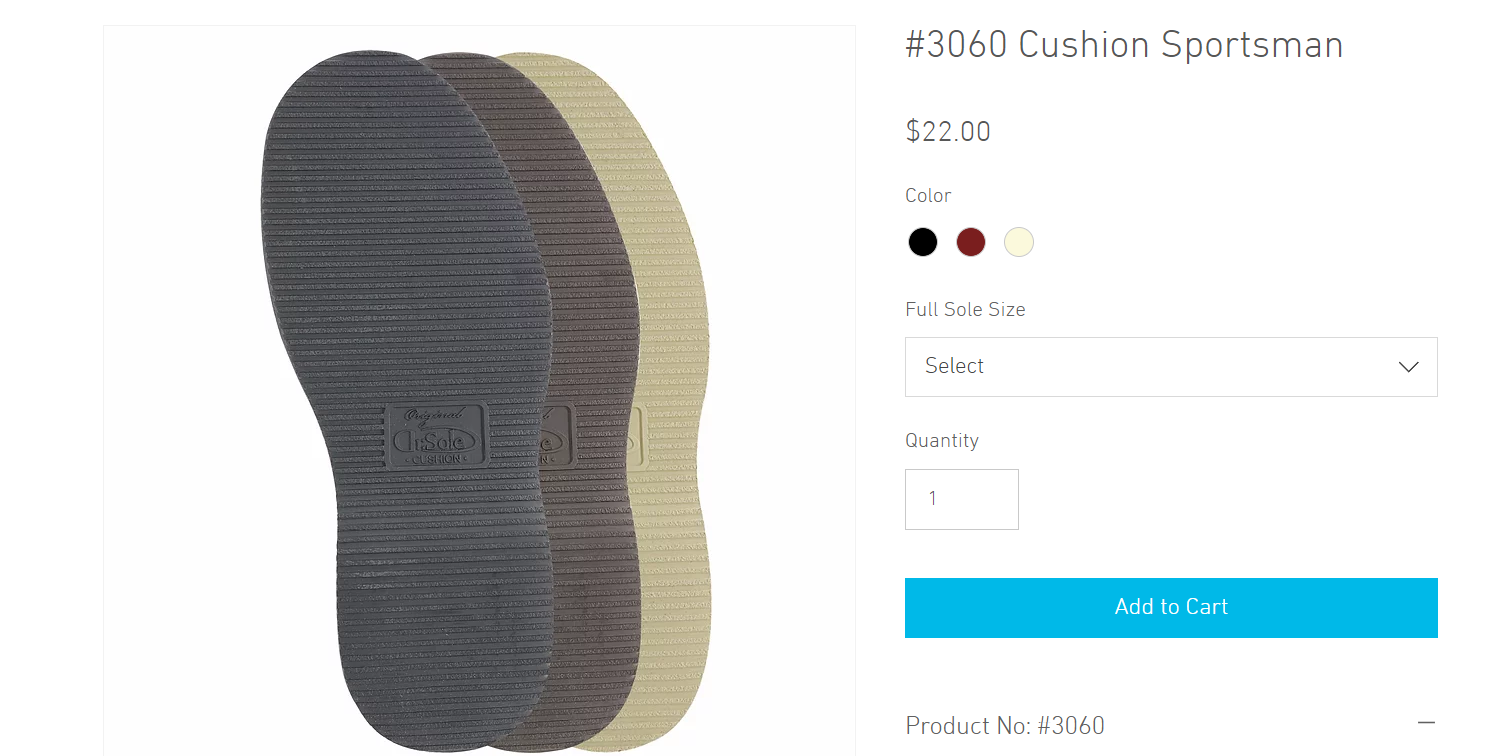Click the Color label

tap(928, 196)
